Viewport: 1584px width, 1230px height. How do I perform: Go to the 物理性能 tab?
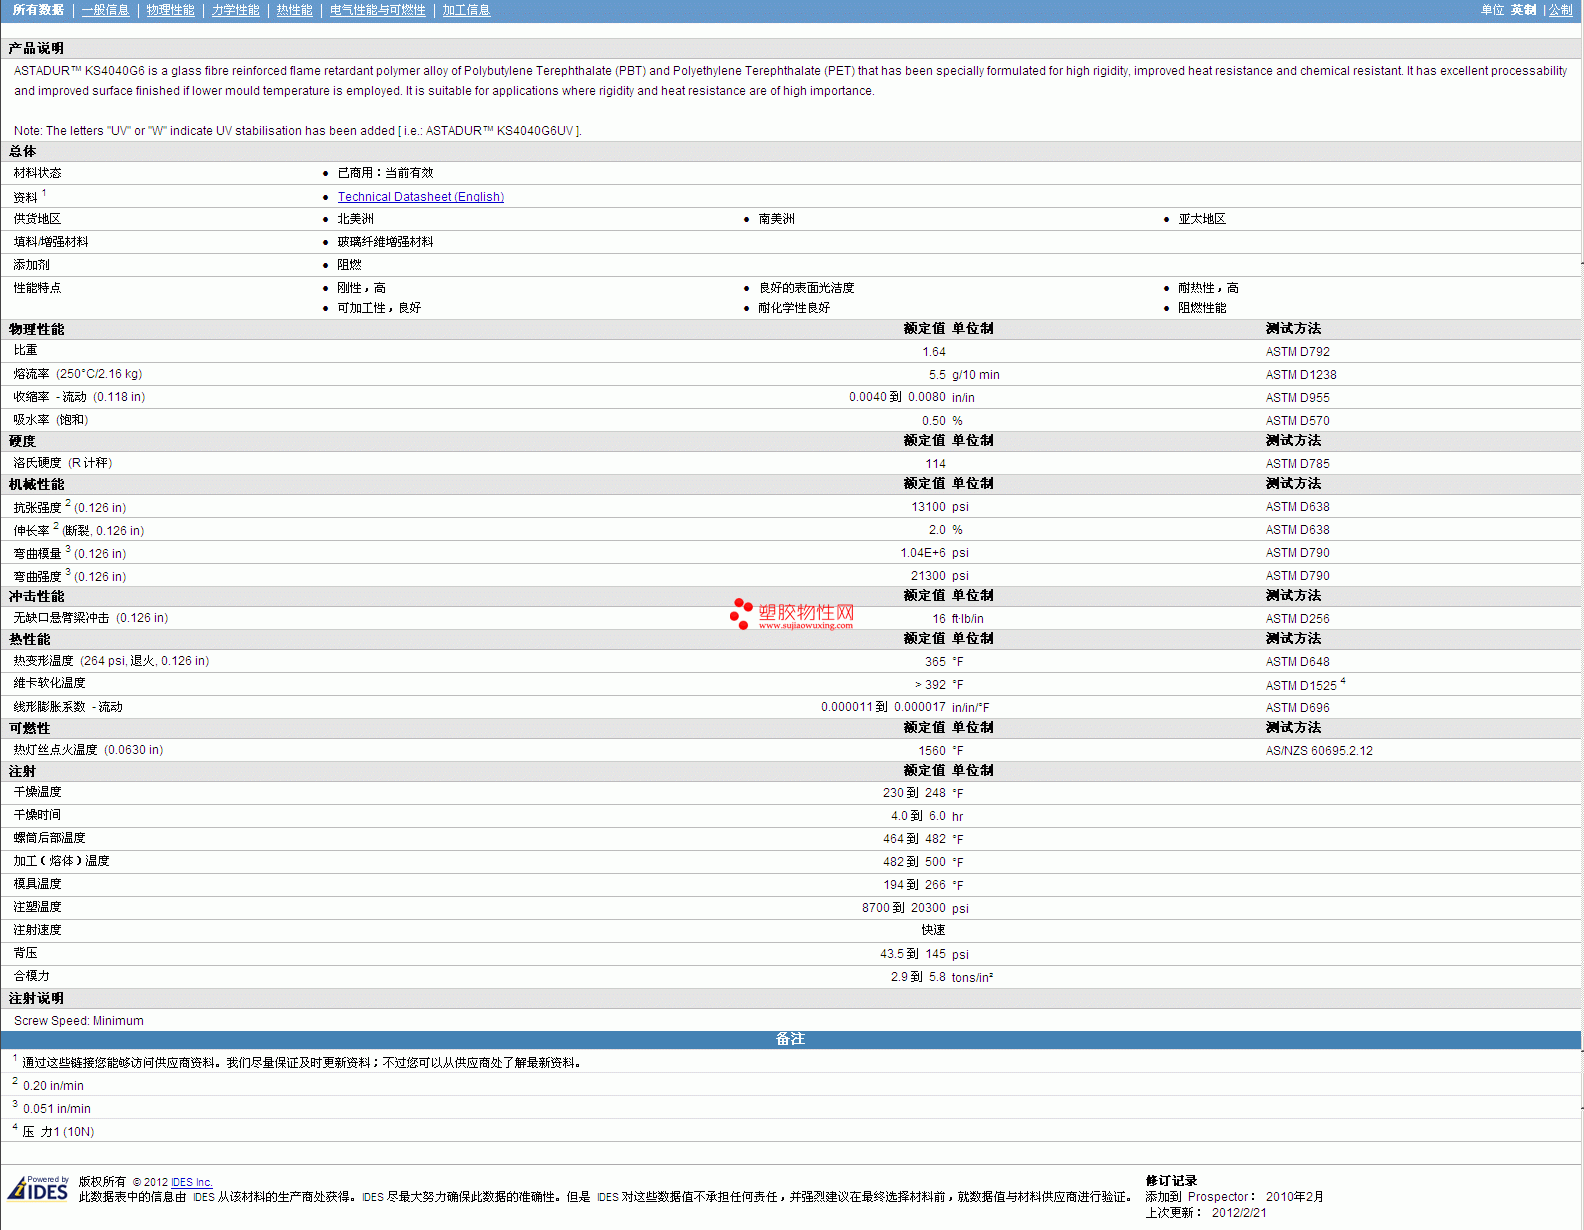[x=170, y=10]
